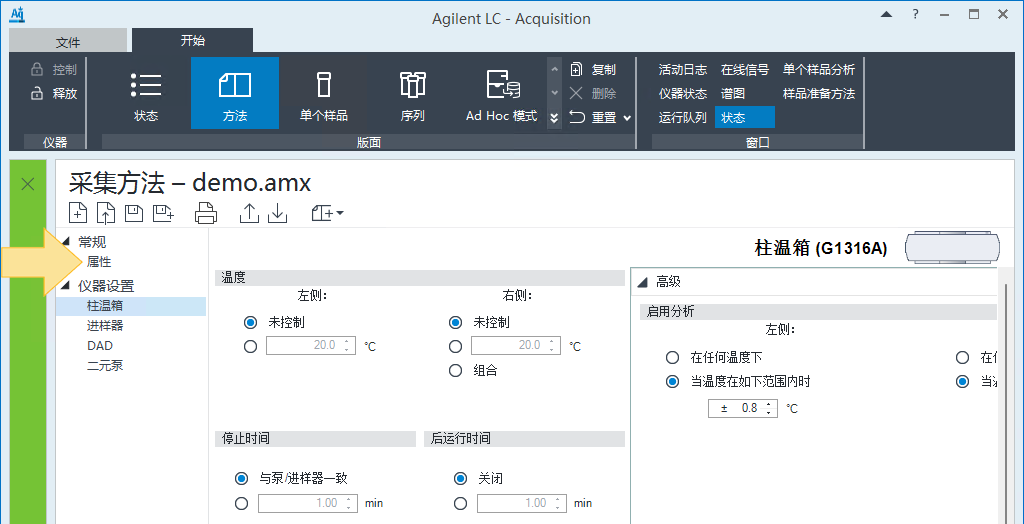Show the 在线信号 window
The height and width of the screenshot is (524, 1024).
pyautogui.click(x=744, y=69)
